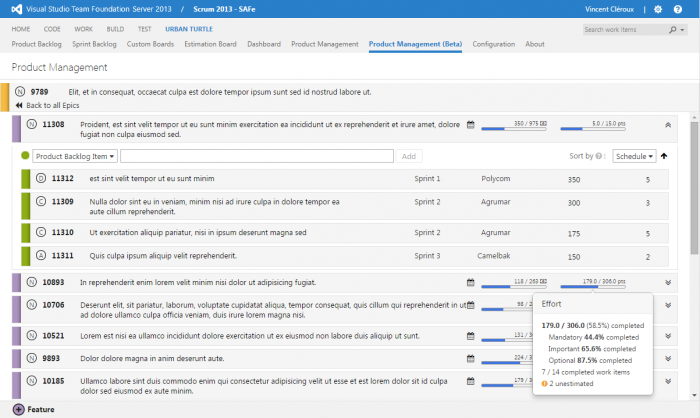The image size is (700, 418).
Task: Open the HOME menu
Action: [21, 29]
